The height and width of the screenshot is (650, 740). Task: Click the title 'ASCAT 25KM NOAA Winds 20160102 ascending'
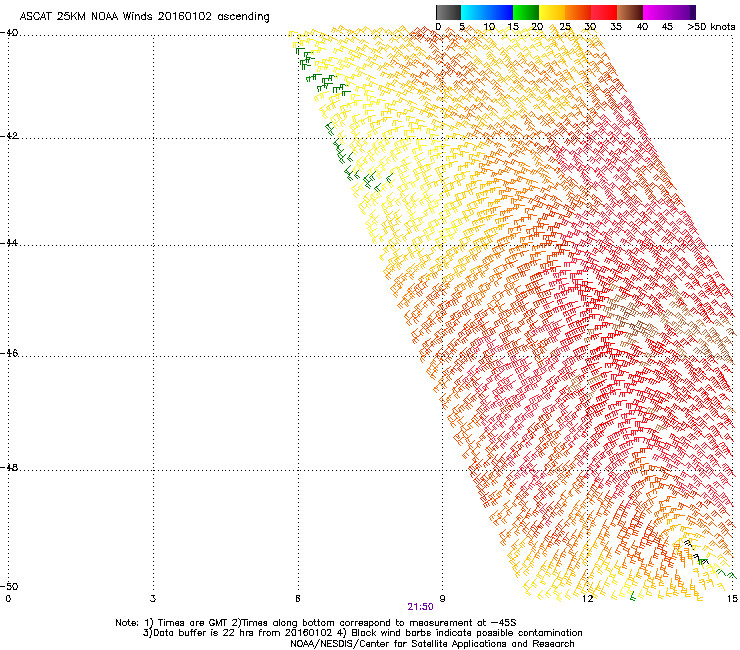coord(144,17)
